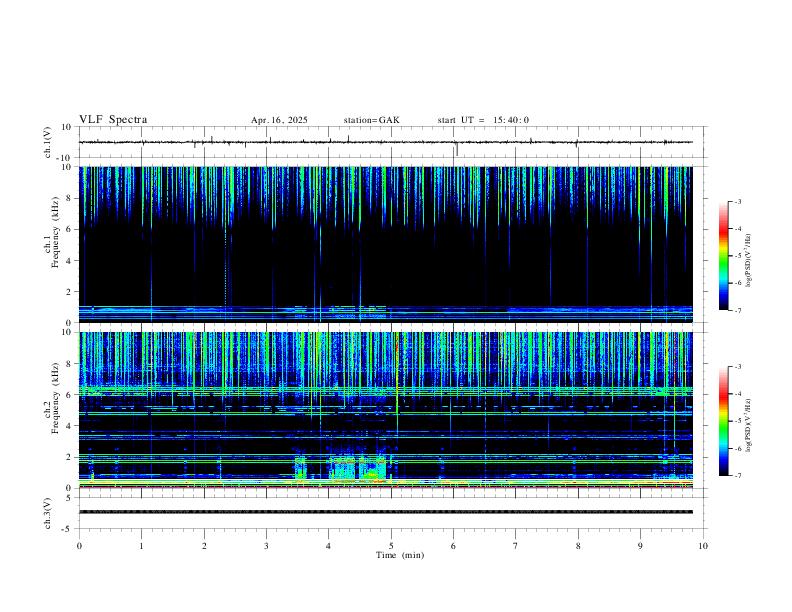This screenshot has width=792, height=612.
Task: Click the 'VLF Spectra' title text
Action: (113, 120)
